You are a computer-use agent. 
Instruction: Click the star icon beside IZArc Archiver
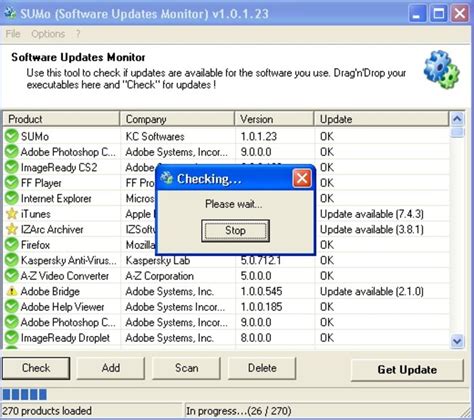[12, 229]
